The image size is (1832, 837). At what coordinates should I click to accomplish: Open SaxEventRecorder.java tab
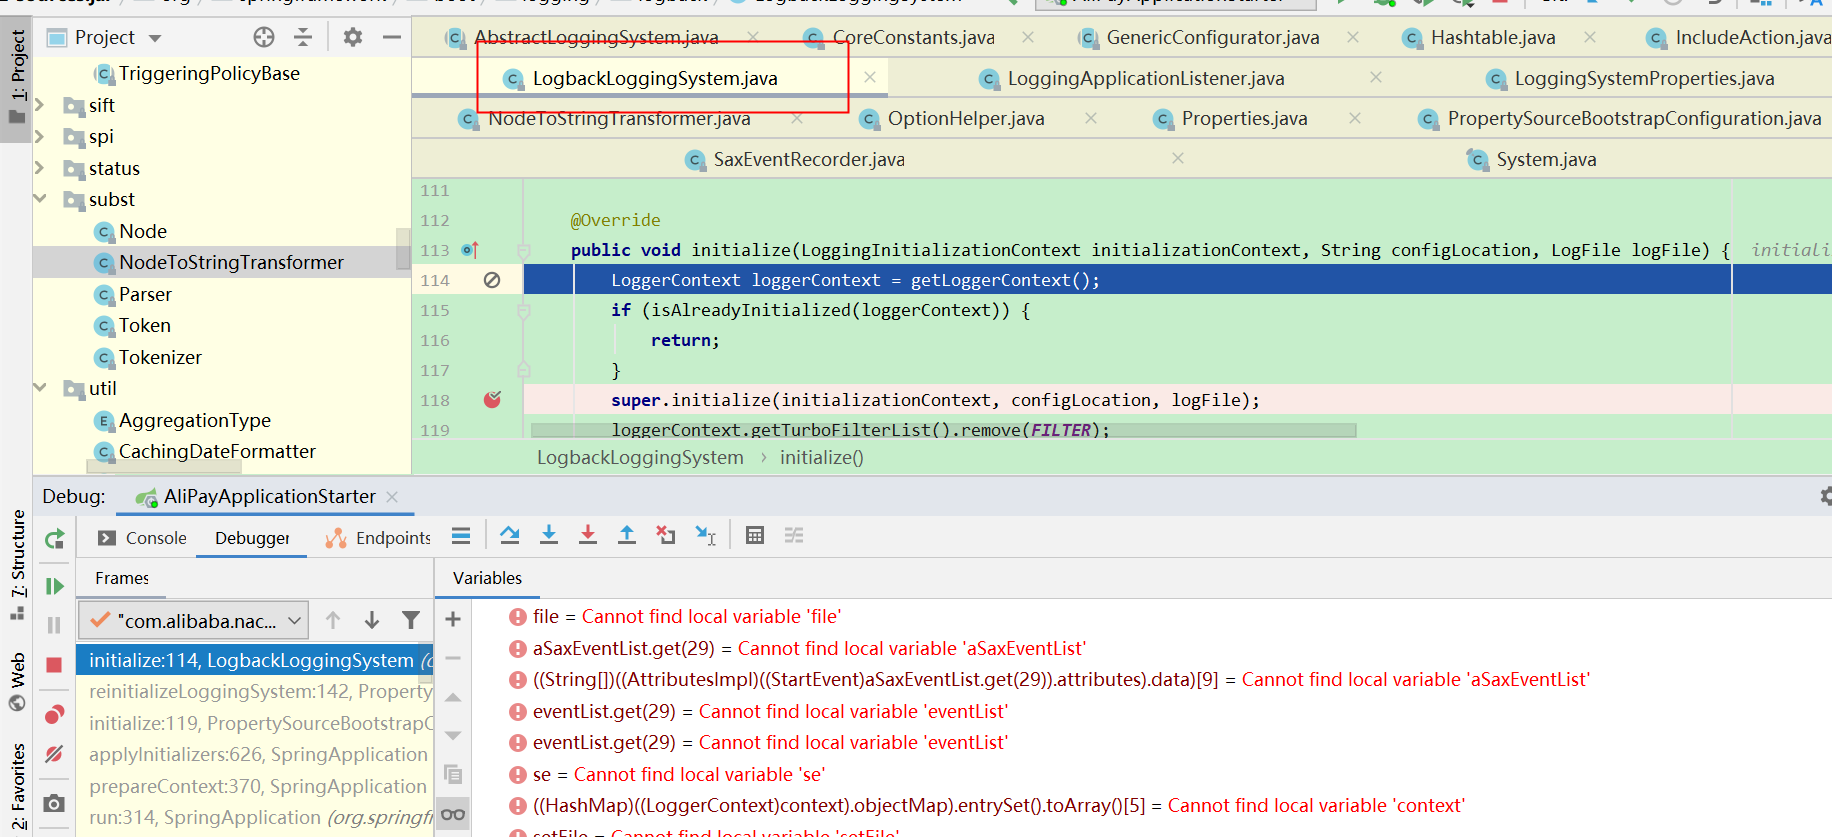coord(809,159)
